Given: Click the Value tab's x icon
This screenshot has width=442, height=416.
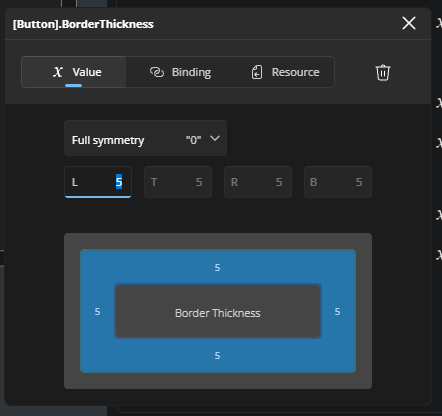Looking at the screenshot, I should click(x=58, y=72).
